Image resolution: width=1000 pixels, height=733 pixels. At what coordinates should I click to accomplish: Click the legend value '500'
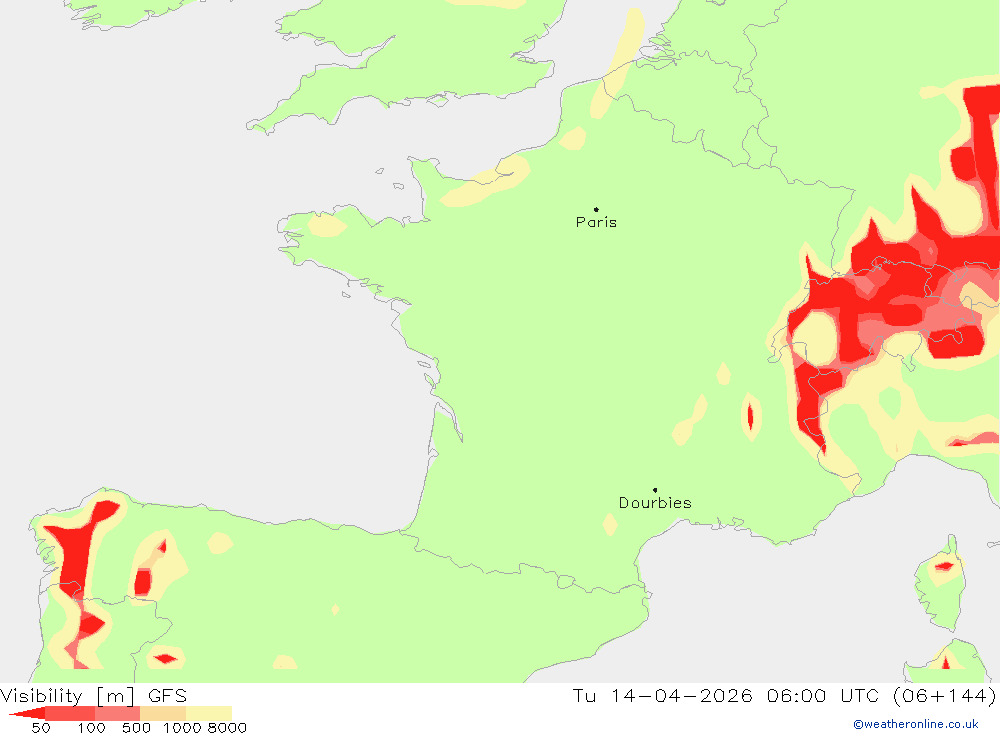(x=136, y=728)
